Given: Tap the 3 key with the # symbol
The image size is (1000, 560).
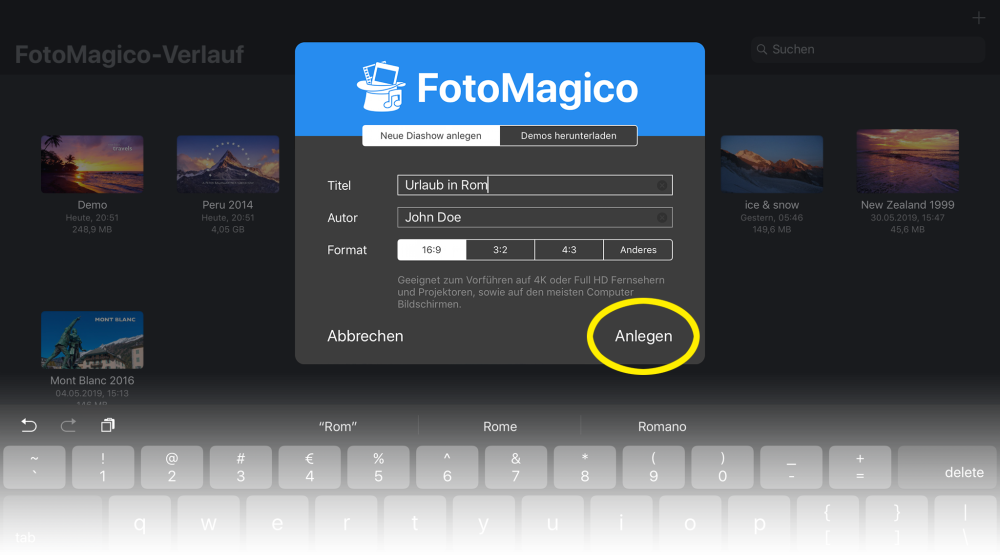Looking at the screenshot, I should click(240, 468).
